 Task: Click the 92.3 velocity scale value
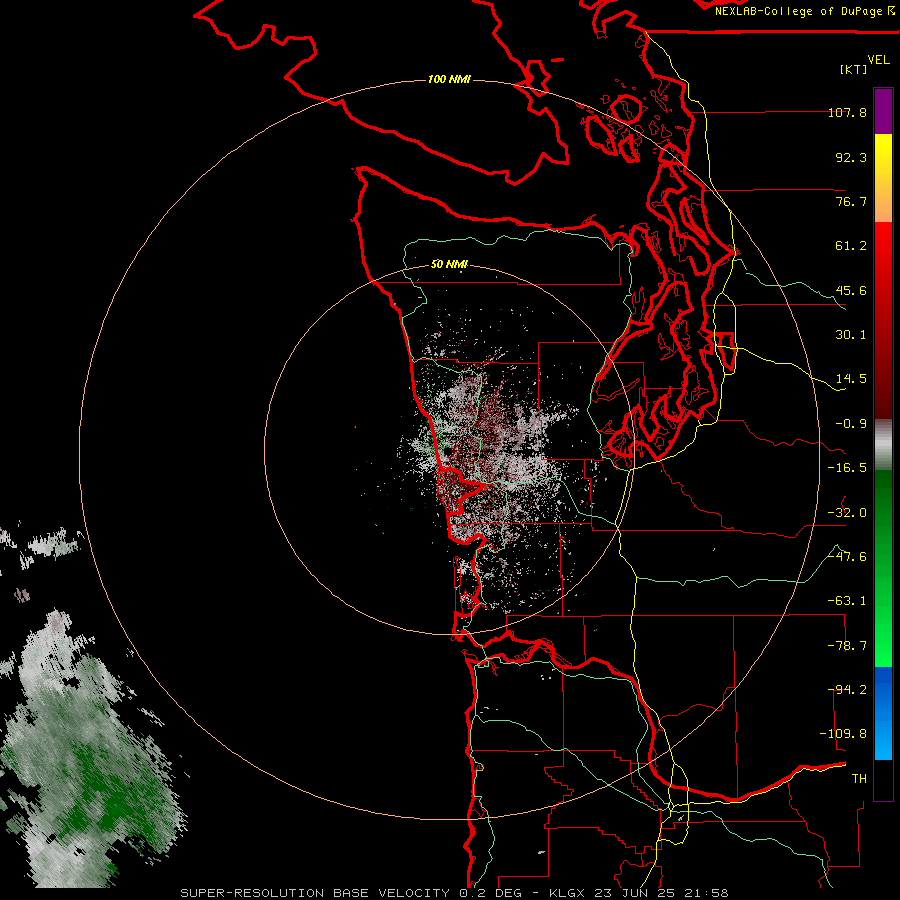pyautogui.click(x=851, y=157)
